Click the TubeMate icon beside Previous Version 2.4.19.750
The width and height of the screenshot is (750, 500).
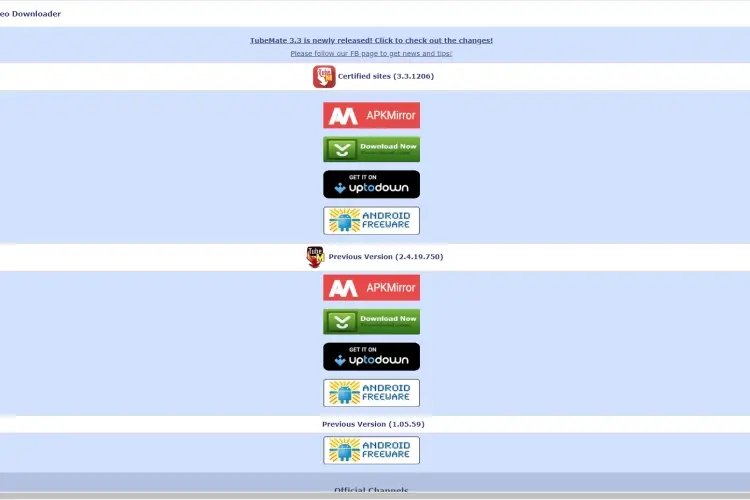316,257
